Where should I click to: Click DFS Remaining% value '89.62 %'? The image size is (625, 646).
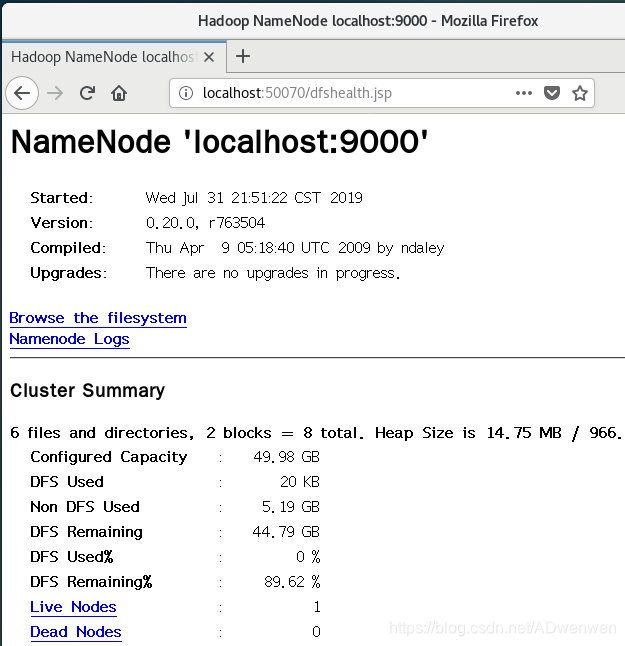click(292, 582)
